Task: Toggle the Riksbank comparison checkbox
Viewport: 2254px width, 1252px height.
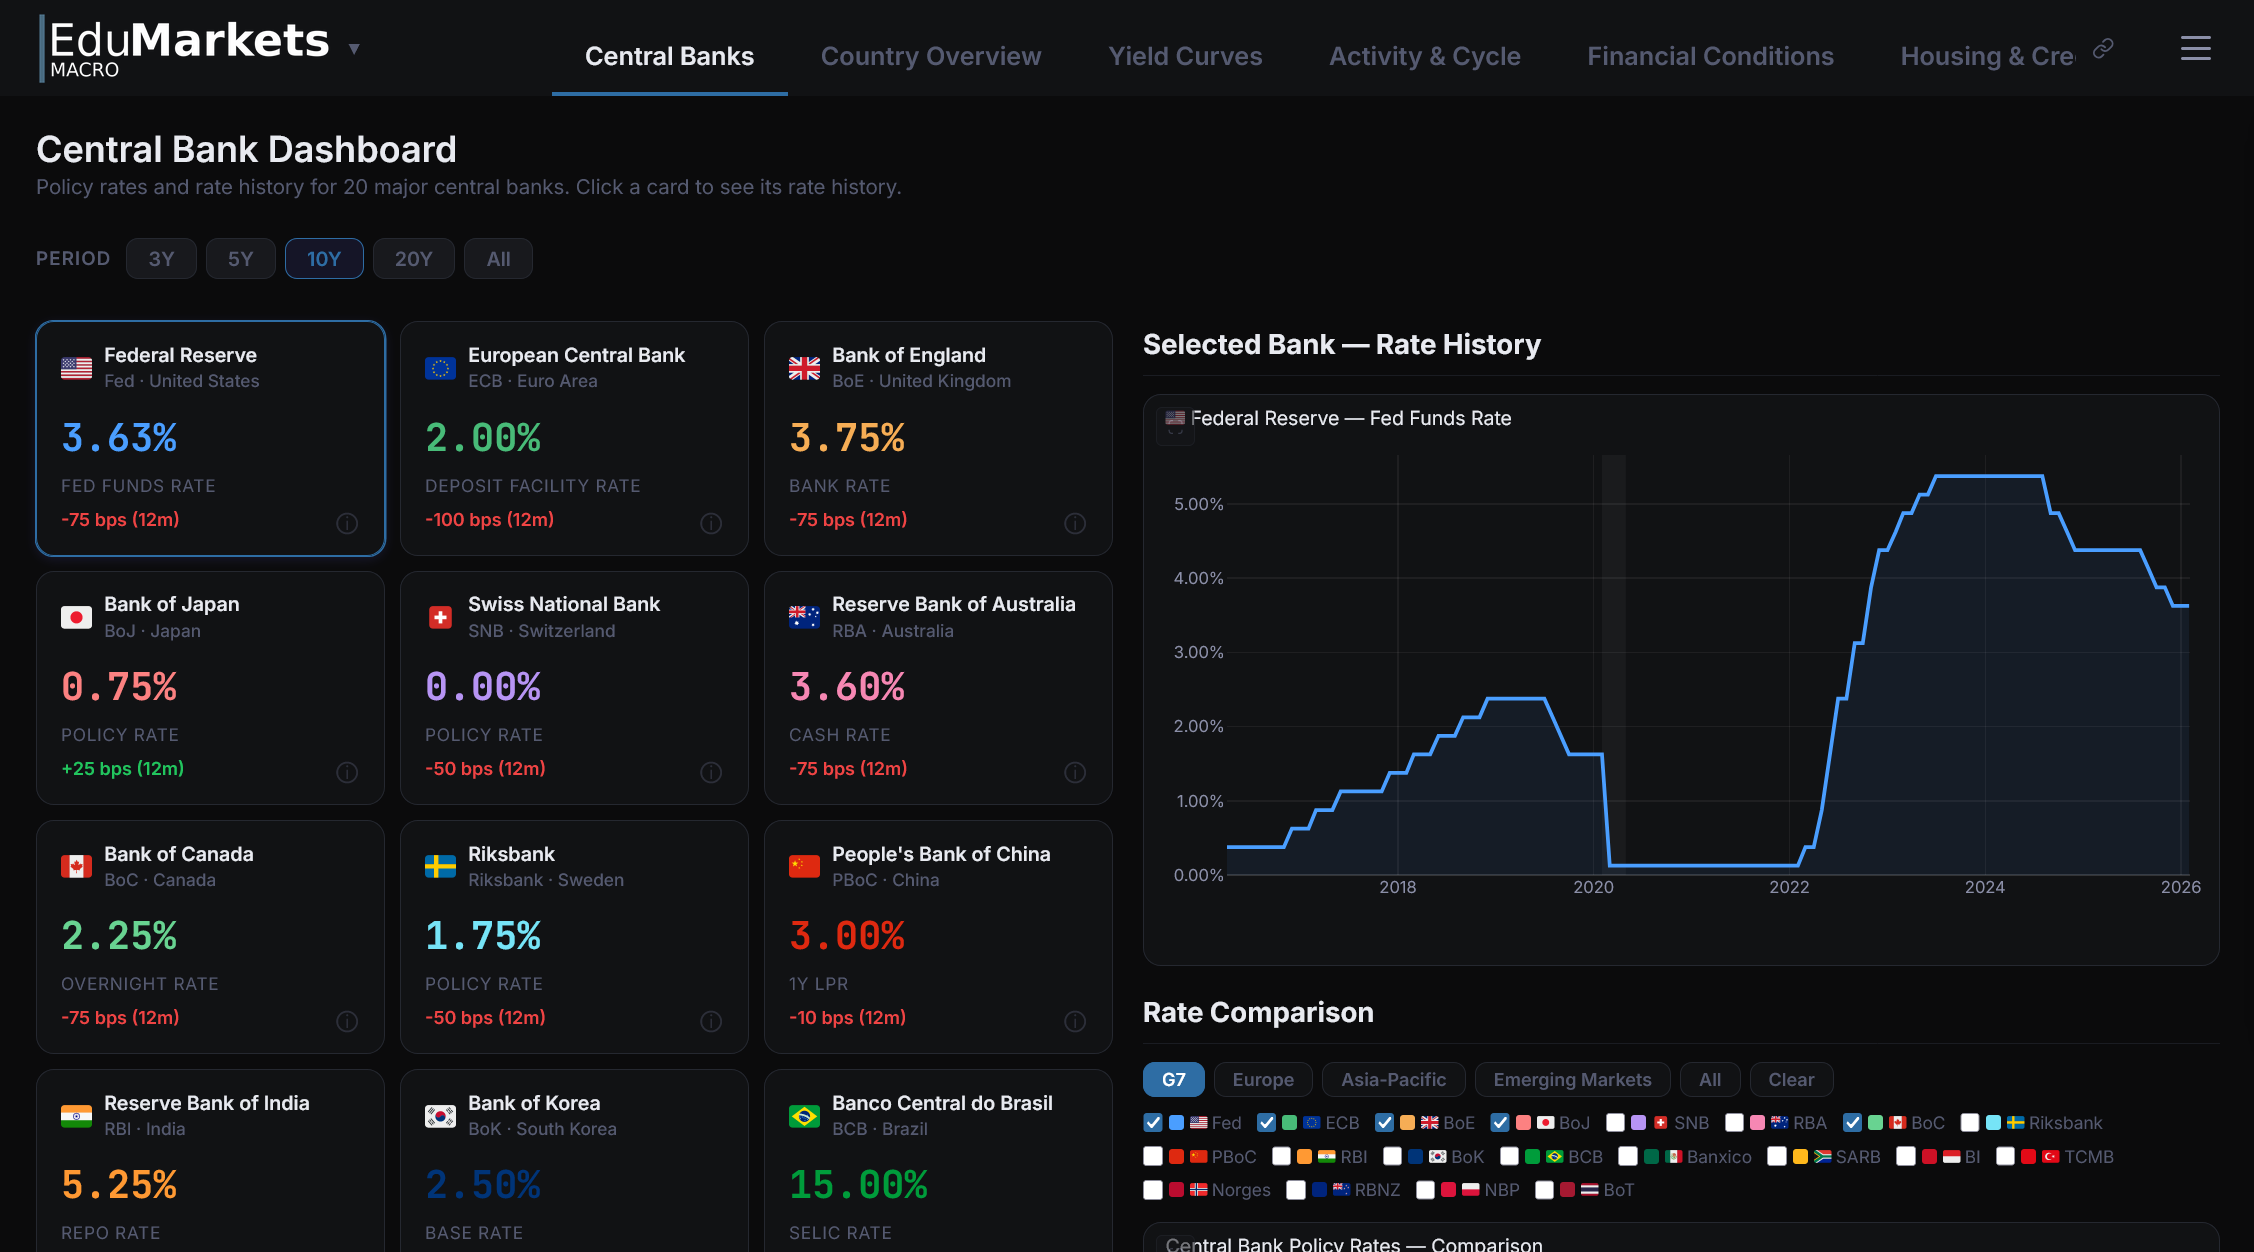Action: tap(1972, 1122)
